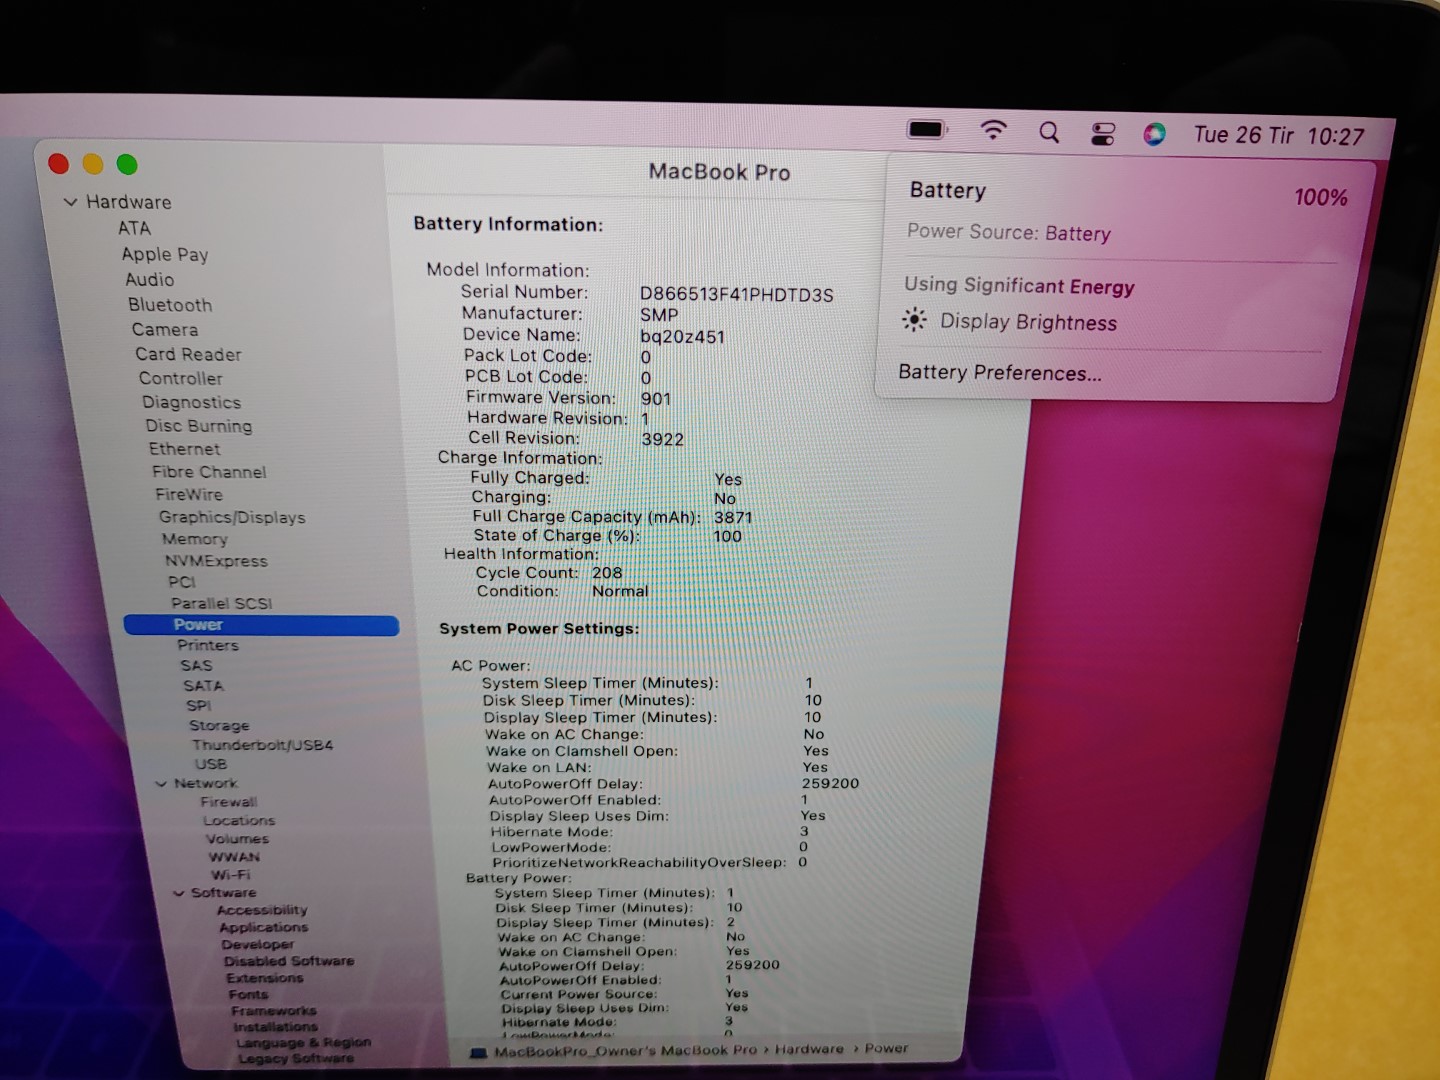Click Hardware in the bottom path bar
This screenshot has height=1080, width=1440.
(x=809, y=1049)
